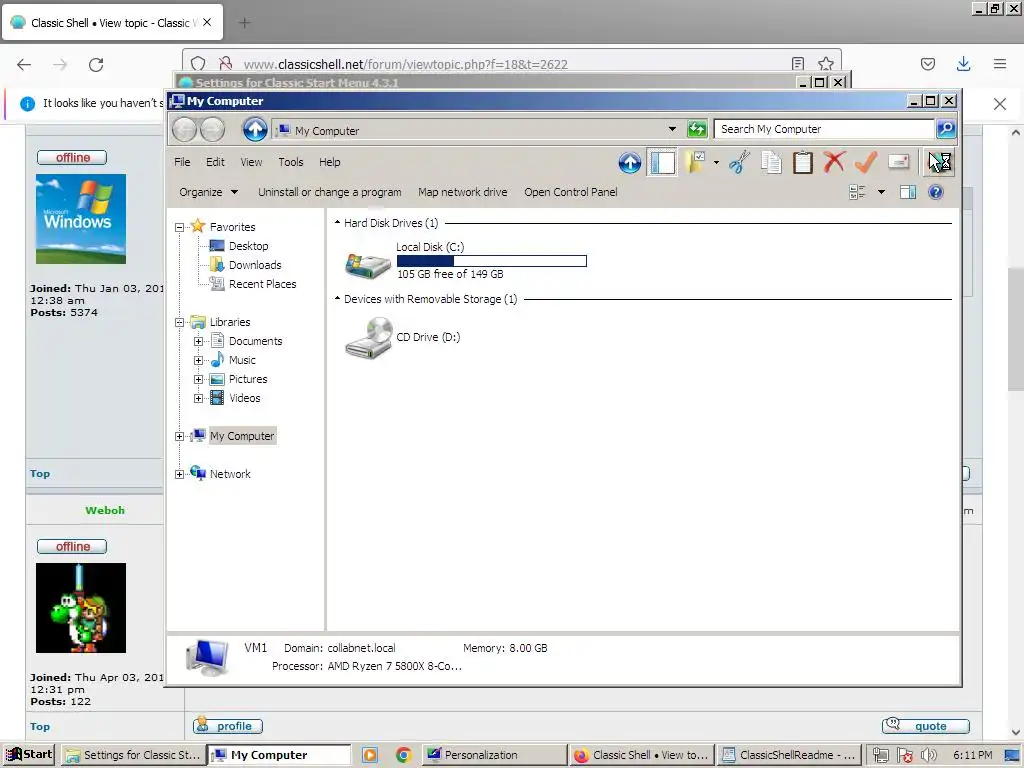
Task: Click the Up one level toolbar button
Action: (630, 162)
